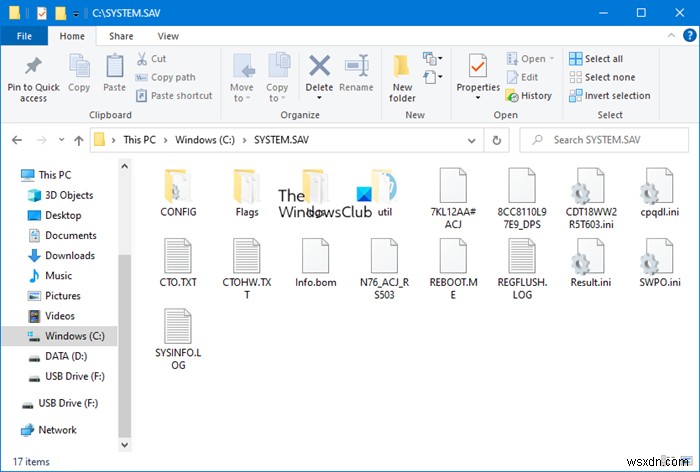
Task: Go Back using the navigation arrow
Action: (17, 140)
